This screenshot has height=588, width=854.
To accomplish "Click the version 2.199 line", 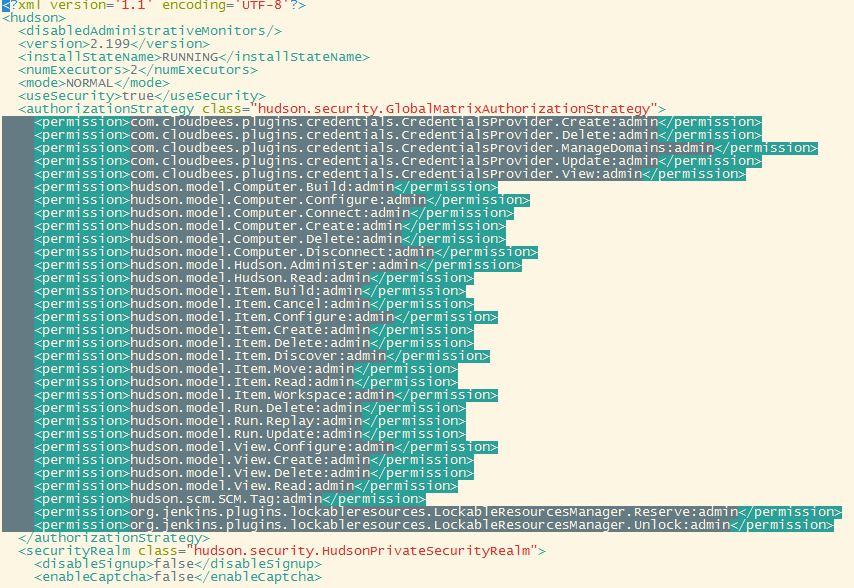I will tap(114, 44).
